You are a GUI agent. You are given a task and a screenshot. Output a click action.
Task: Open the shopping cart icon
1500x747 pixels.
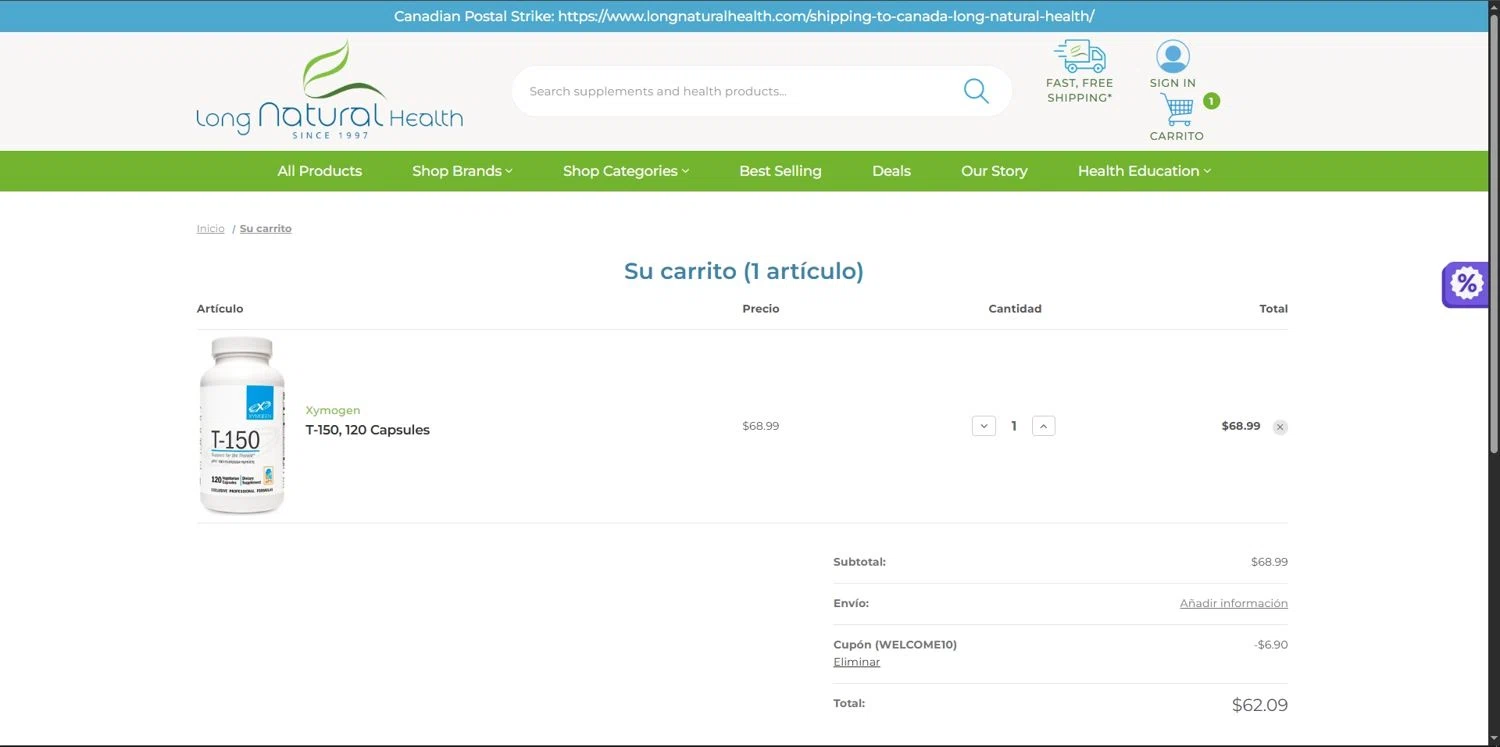point(1177,109)
